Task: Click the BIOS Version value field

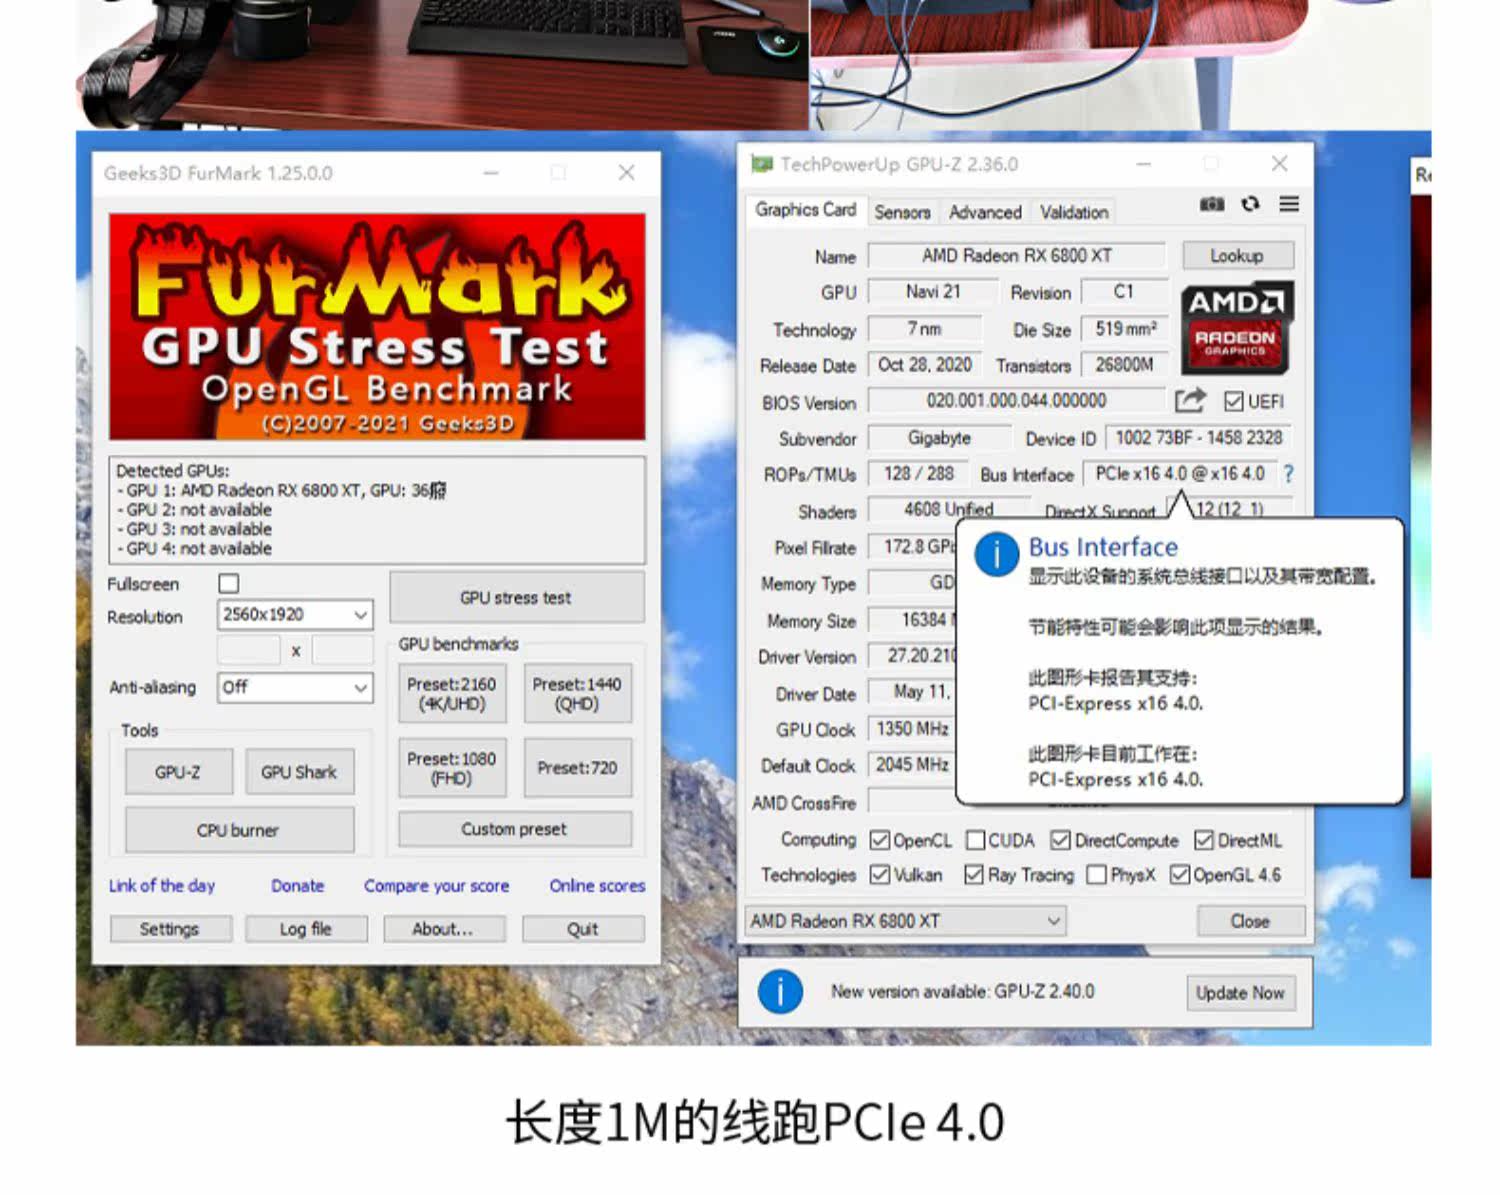Action: tap(1016, 401)
